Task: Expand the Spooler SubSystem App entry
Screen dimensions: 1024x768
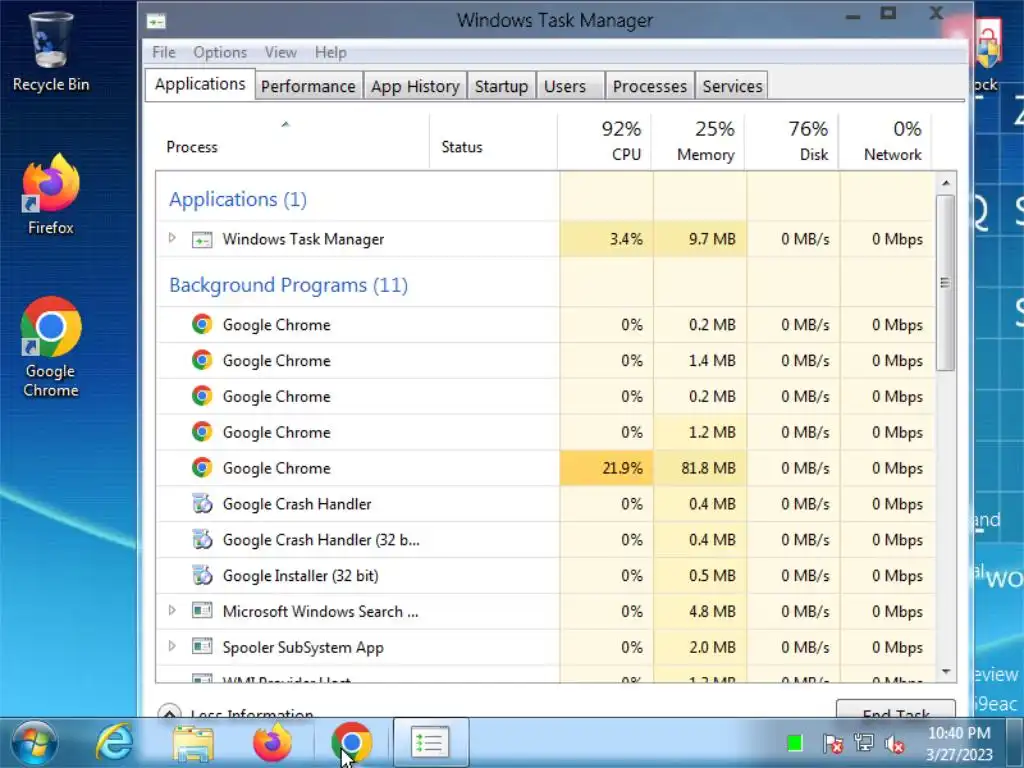Action: (x=172, y=647)
